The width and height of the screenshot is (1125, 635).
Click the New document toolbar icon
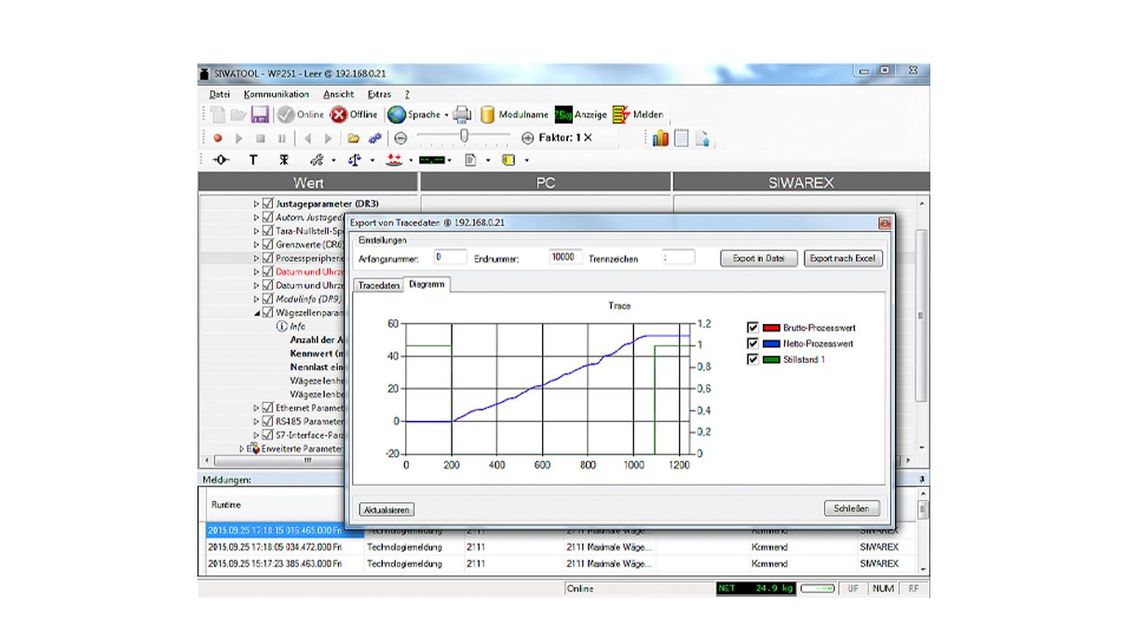point(218,114)
